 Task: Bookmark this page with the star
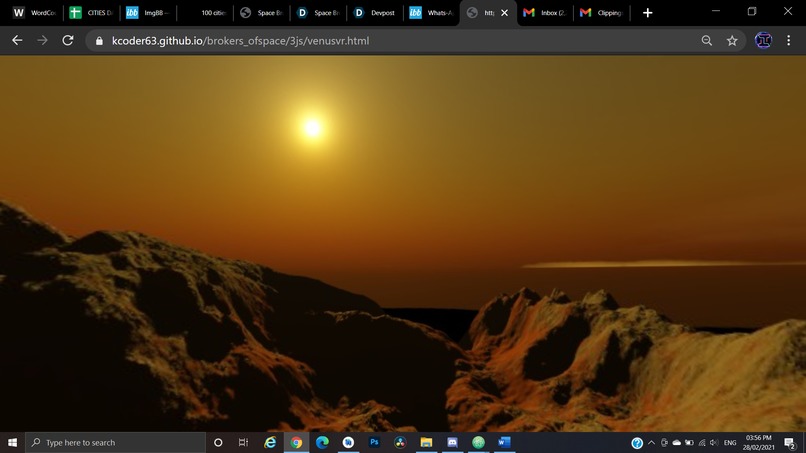[732, 41]
